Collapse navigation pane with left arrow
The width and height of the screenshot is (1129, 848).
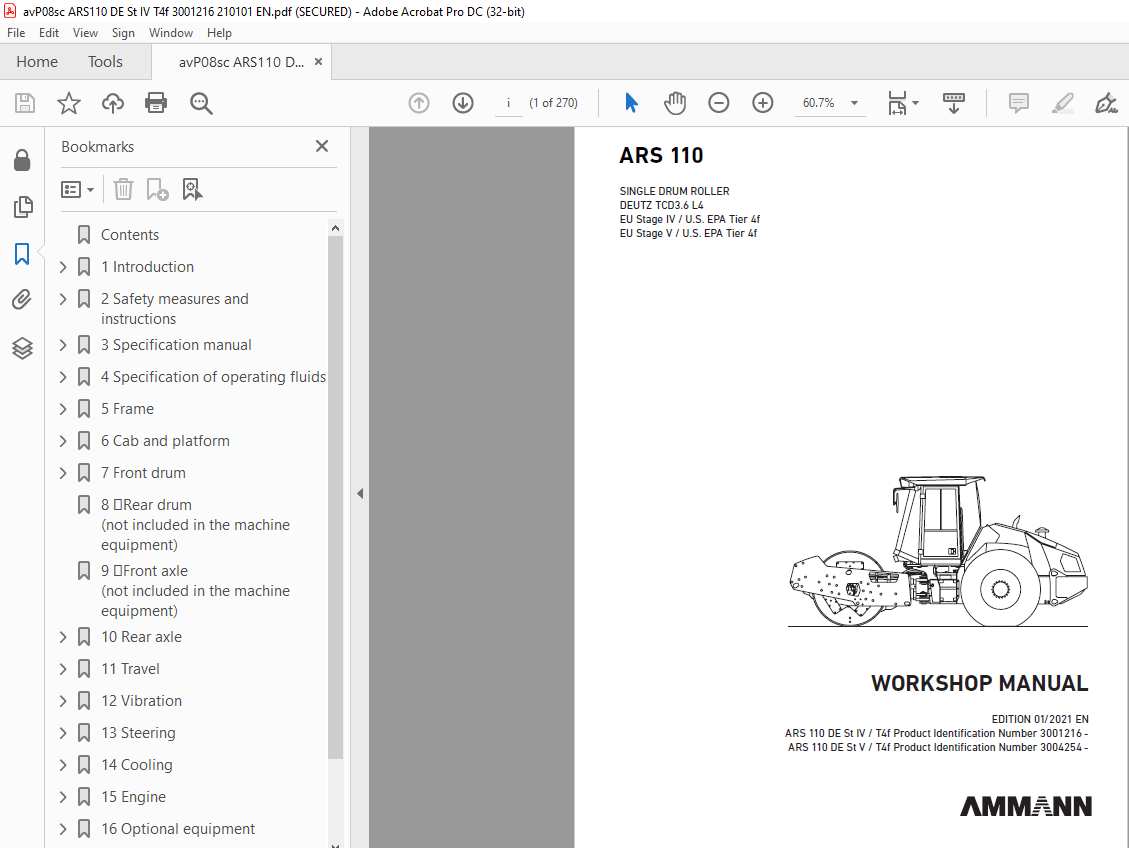click(x=360, y=493)
